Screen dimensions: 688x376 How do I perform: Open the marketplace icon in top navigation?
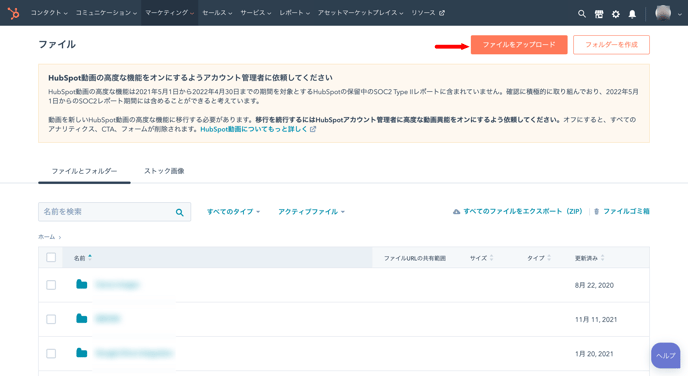pos(598,14)
